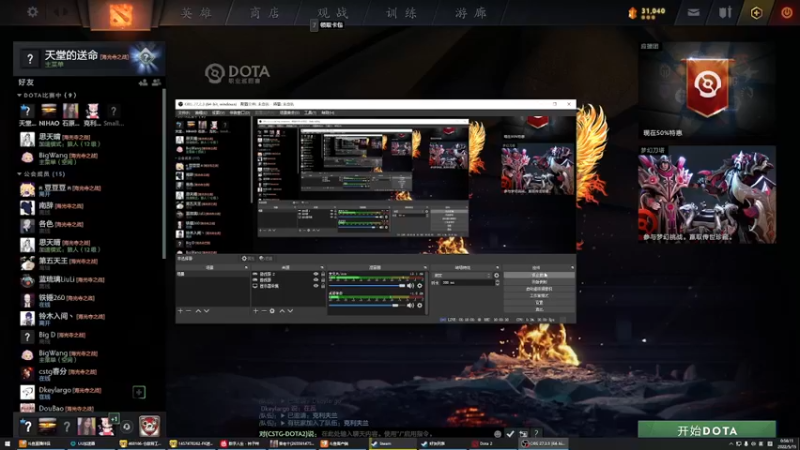Open OBS scene transition type dropdown
Image resolution: width=800 pixels, height=450 pixels.
click(462, 276)
